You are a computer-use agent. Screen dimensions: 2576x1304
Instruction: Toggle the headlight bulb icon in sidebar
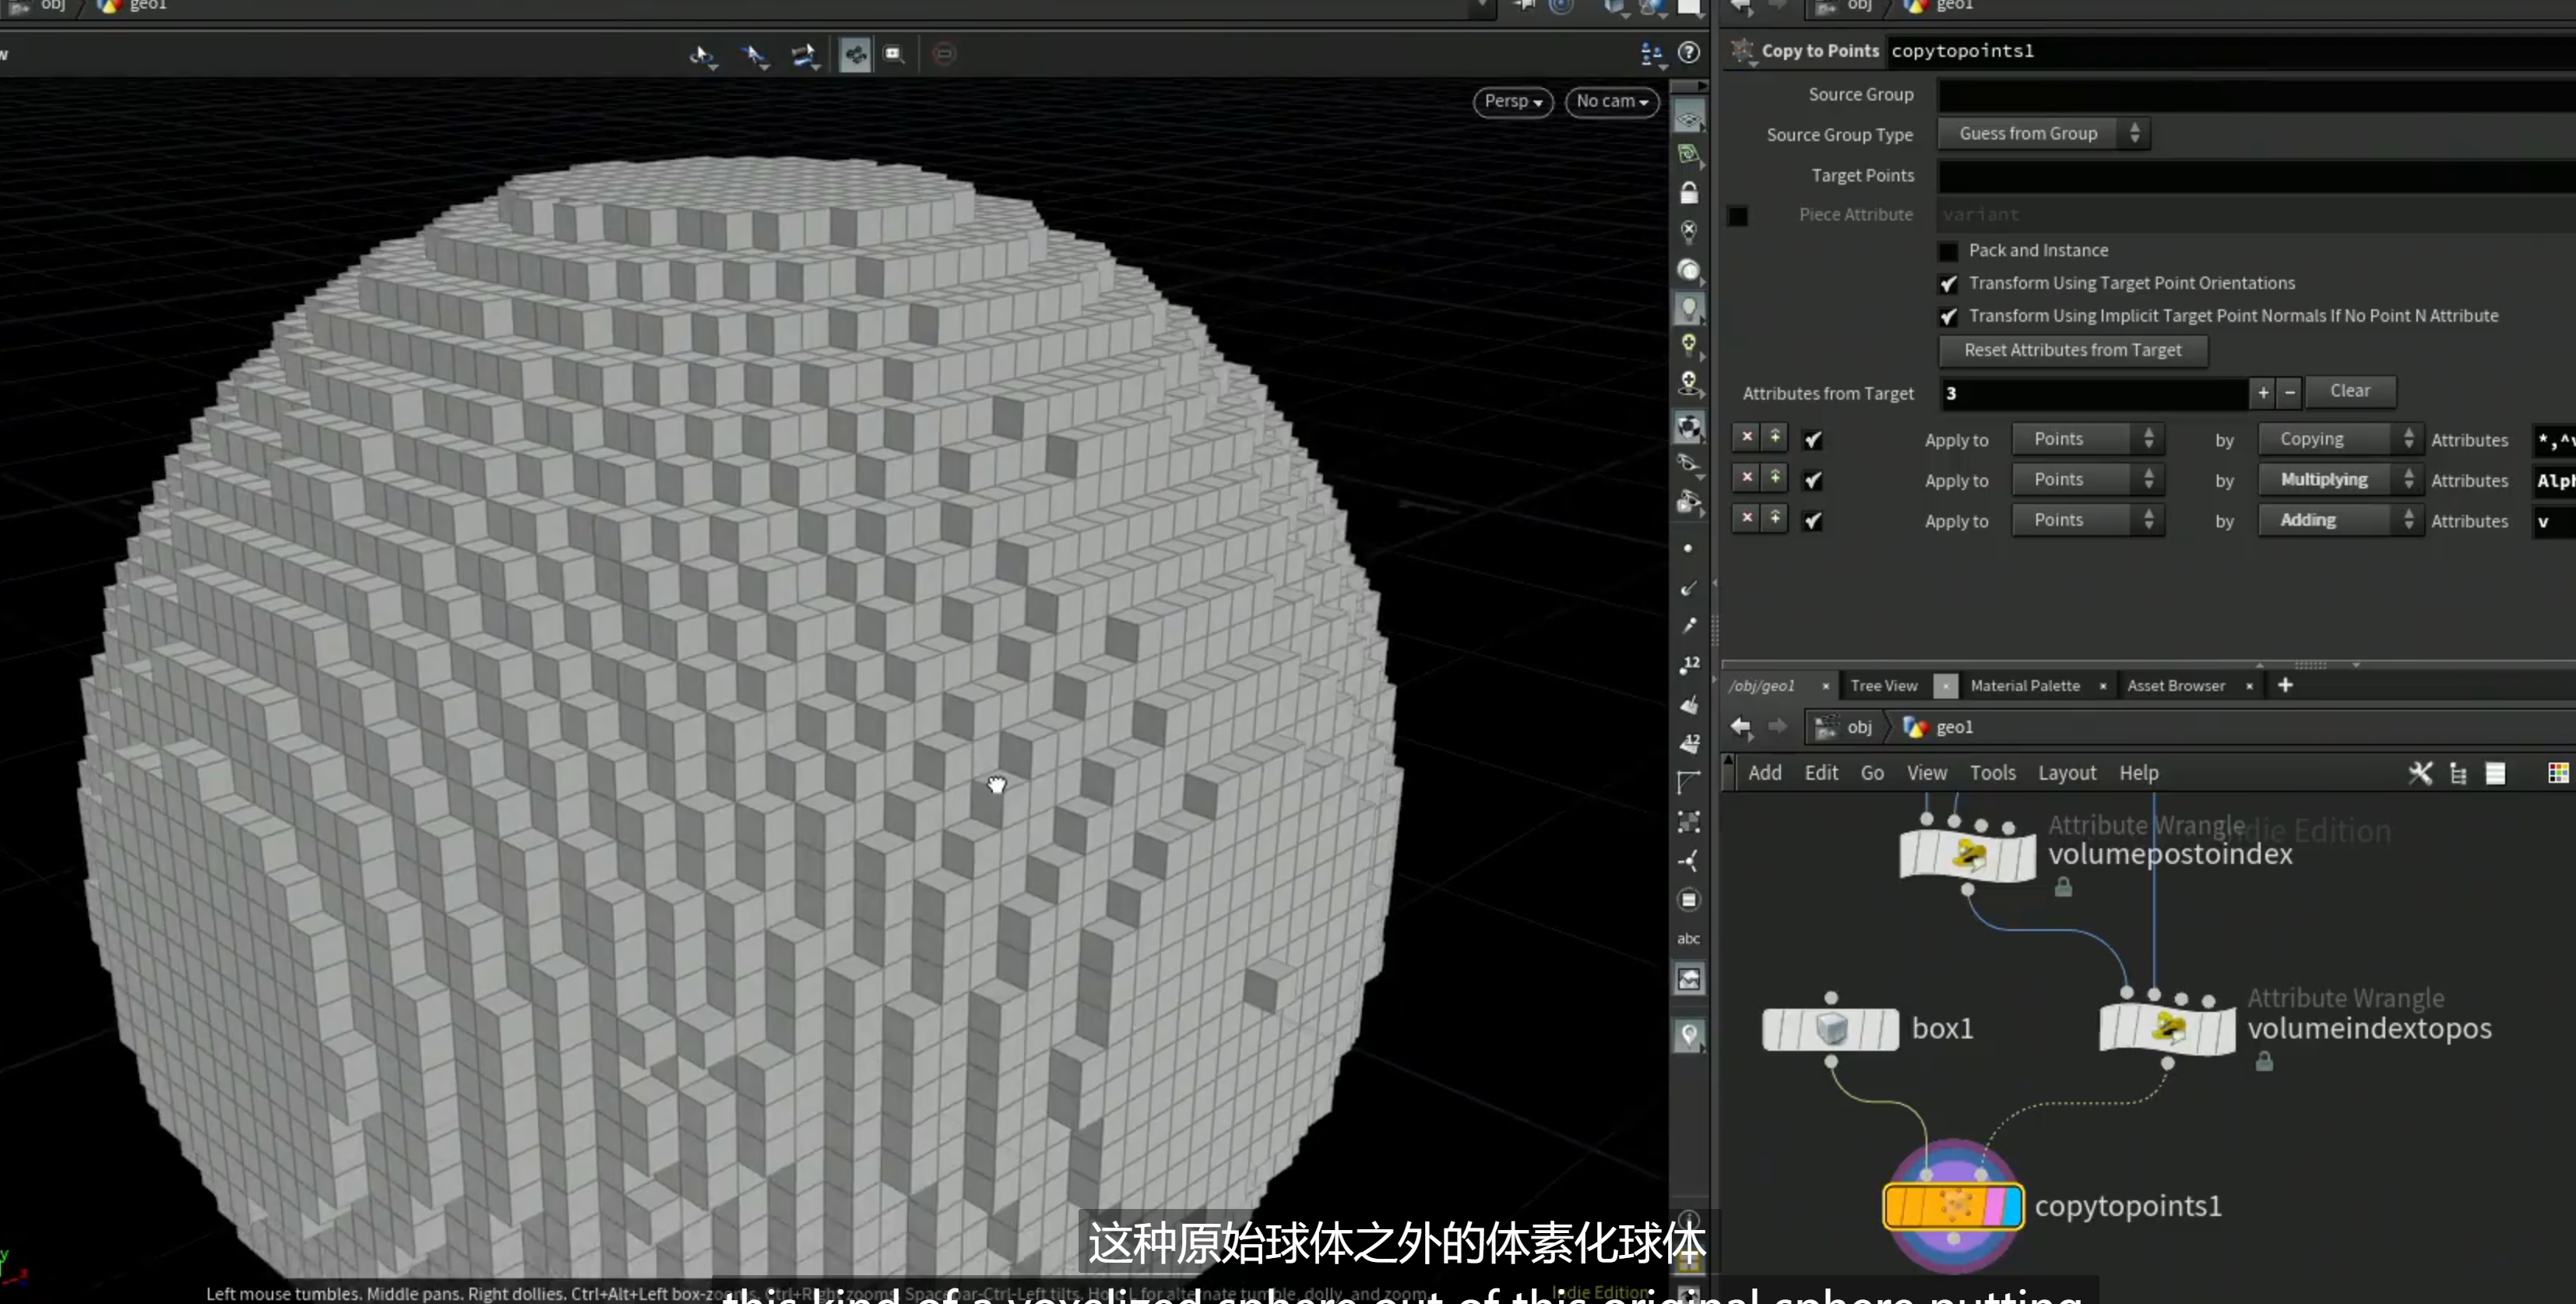click(x=1689, y=309)
